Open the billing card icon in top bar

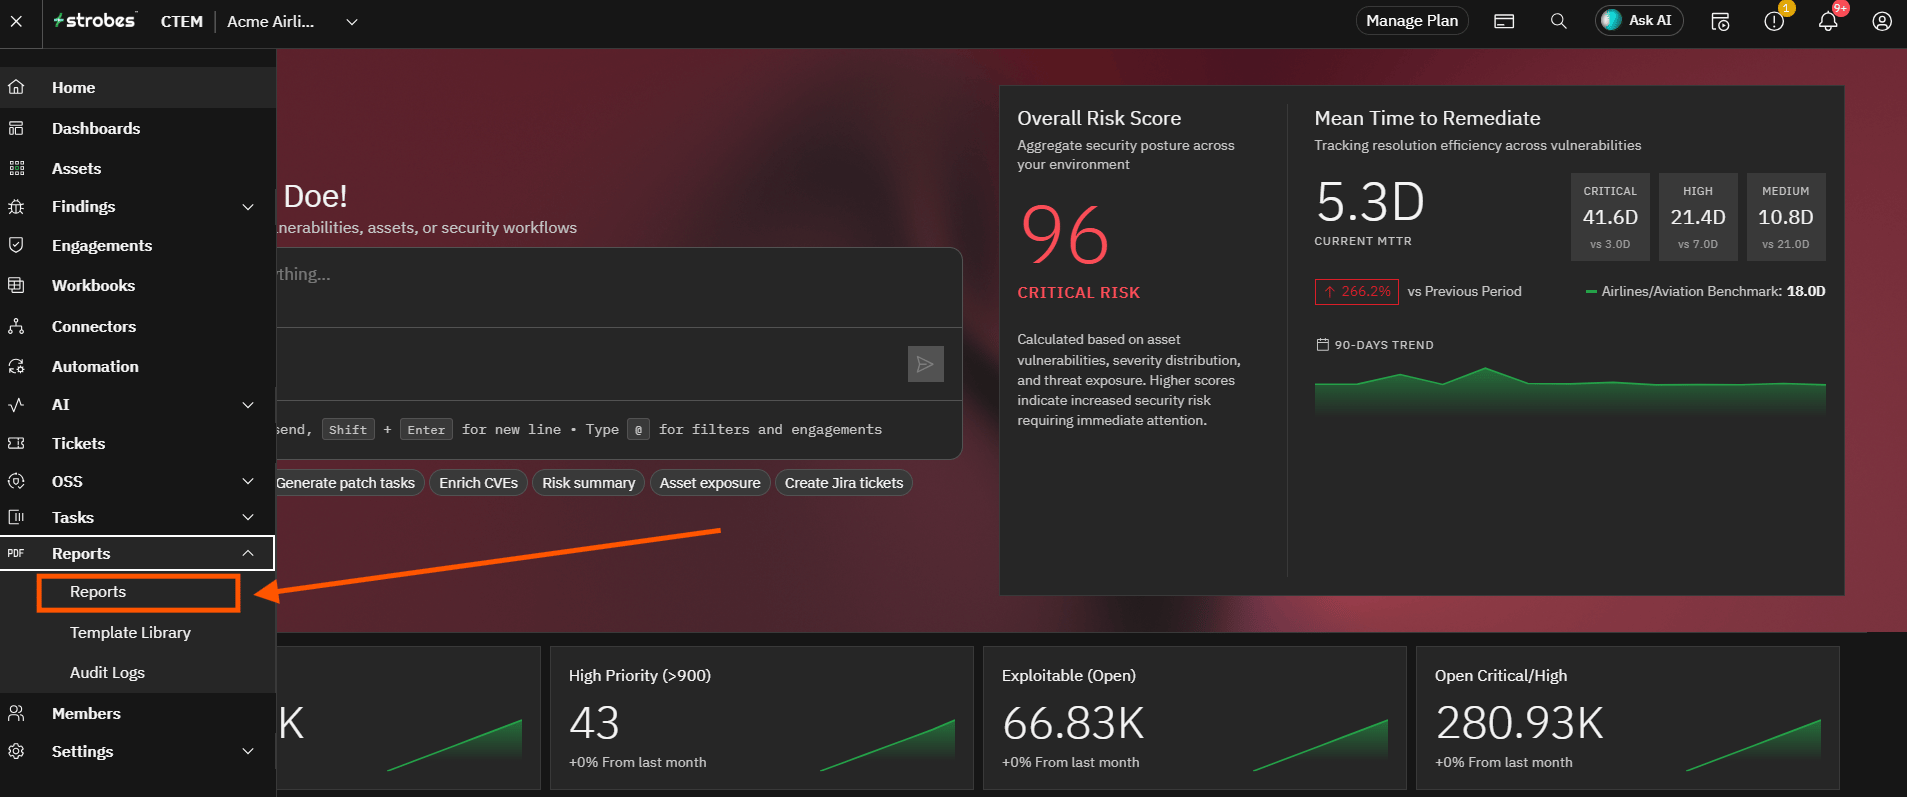[x=1504, y=21]
